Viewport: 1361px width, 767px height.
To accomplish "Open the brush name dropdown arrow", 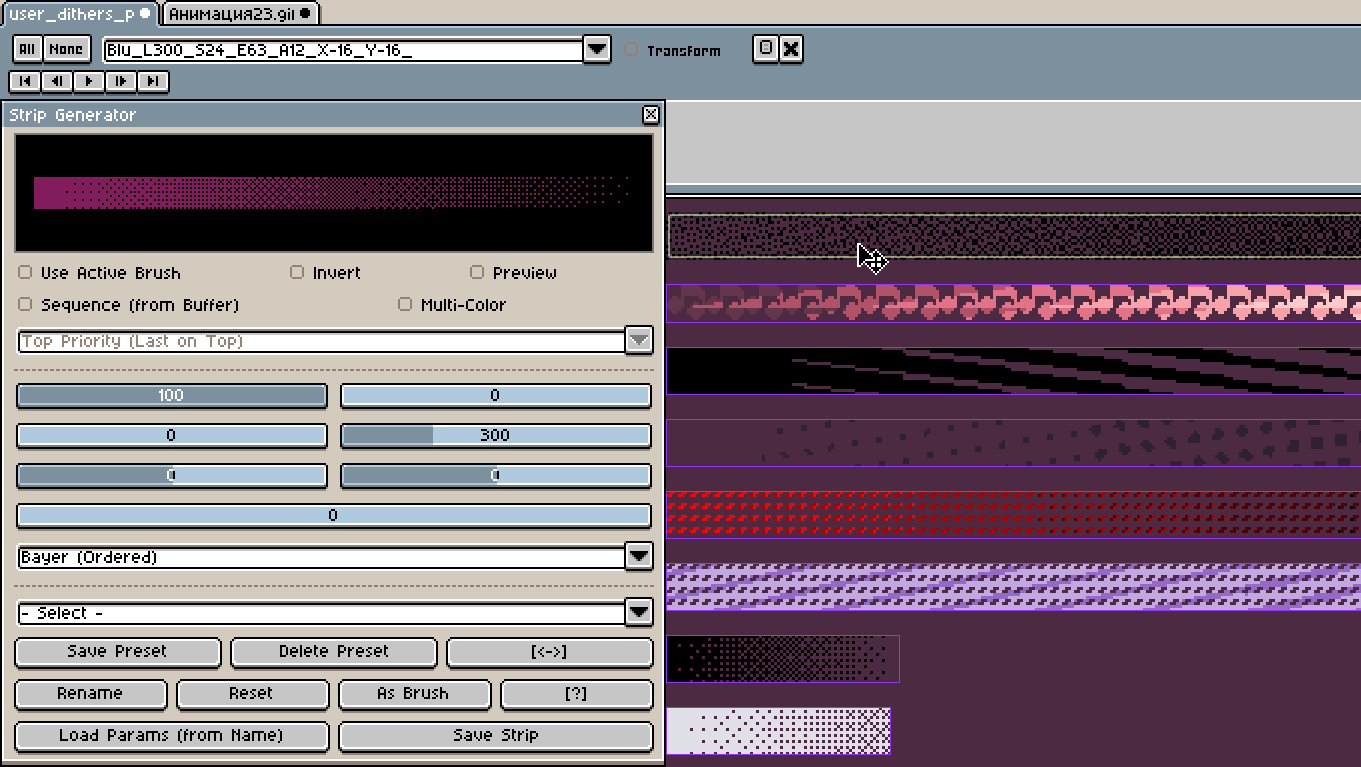I will [x=597, y=49].
